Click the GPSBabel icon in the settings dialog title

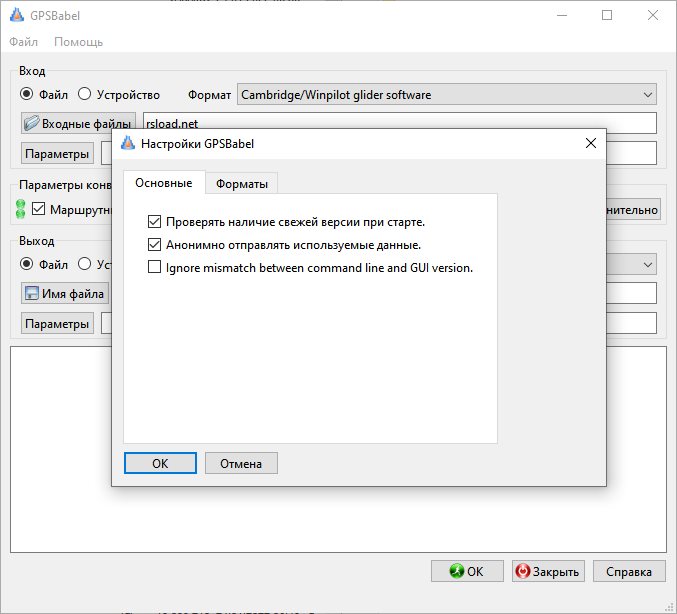tap(128, 143)
